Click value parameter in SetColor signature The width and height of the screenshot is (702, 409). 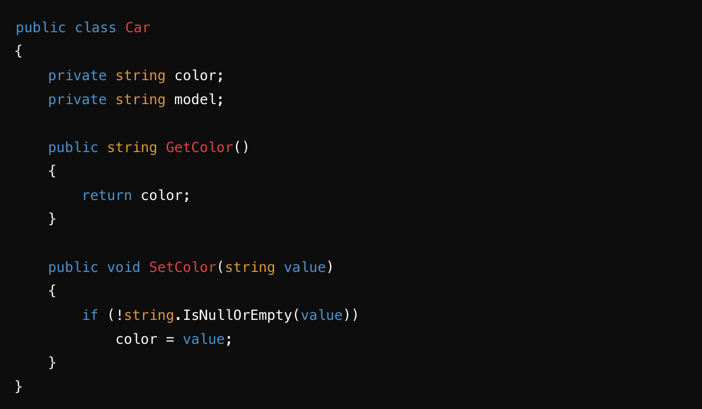[305, 267]
